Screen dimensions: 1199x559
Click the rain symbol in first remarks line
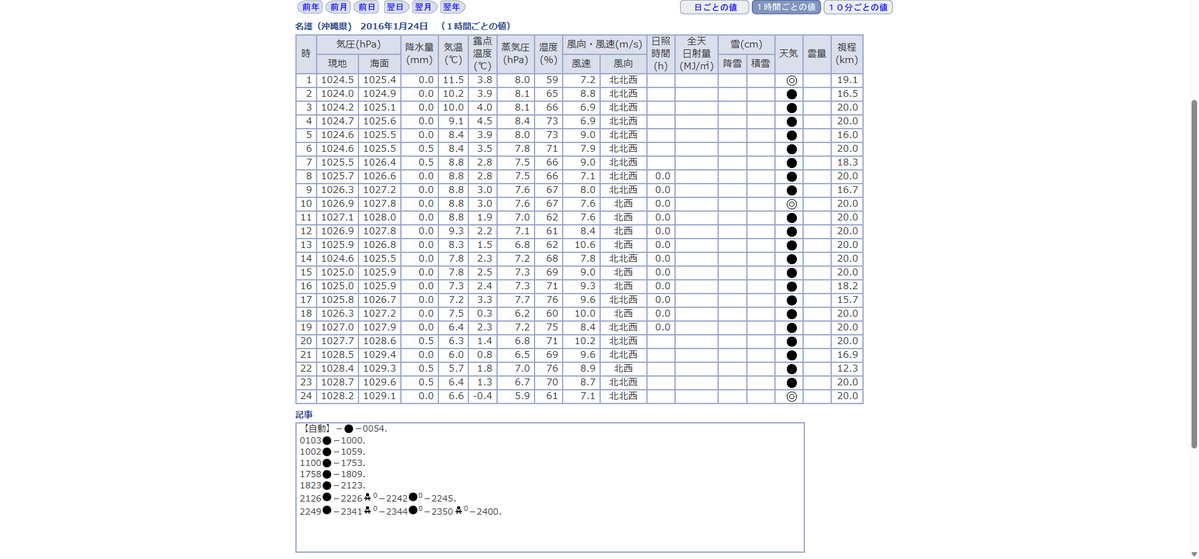348,428
